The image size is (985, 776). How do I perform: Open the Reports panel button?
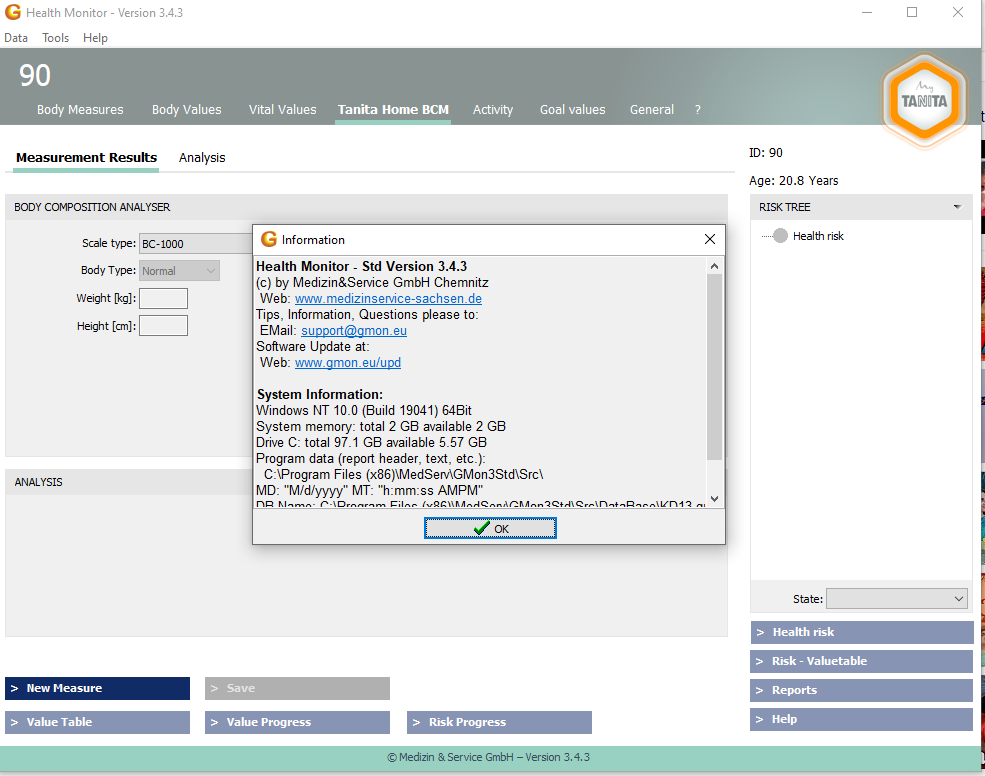coord(861,690)
